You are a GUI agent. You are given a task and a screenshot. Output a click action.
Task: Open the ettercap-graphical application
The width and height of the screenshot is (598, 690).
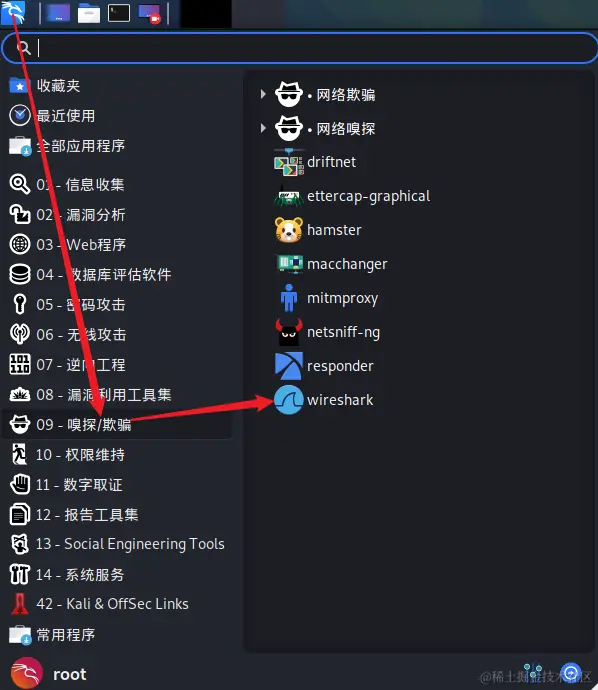tap(352, 196)
